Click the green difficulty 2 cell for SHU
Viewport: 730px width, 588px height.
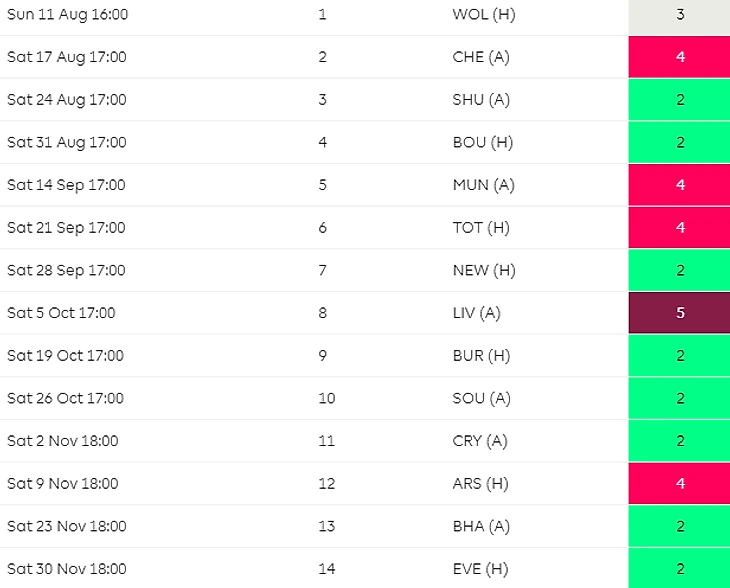(679, 100)
